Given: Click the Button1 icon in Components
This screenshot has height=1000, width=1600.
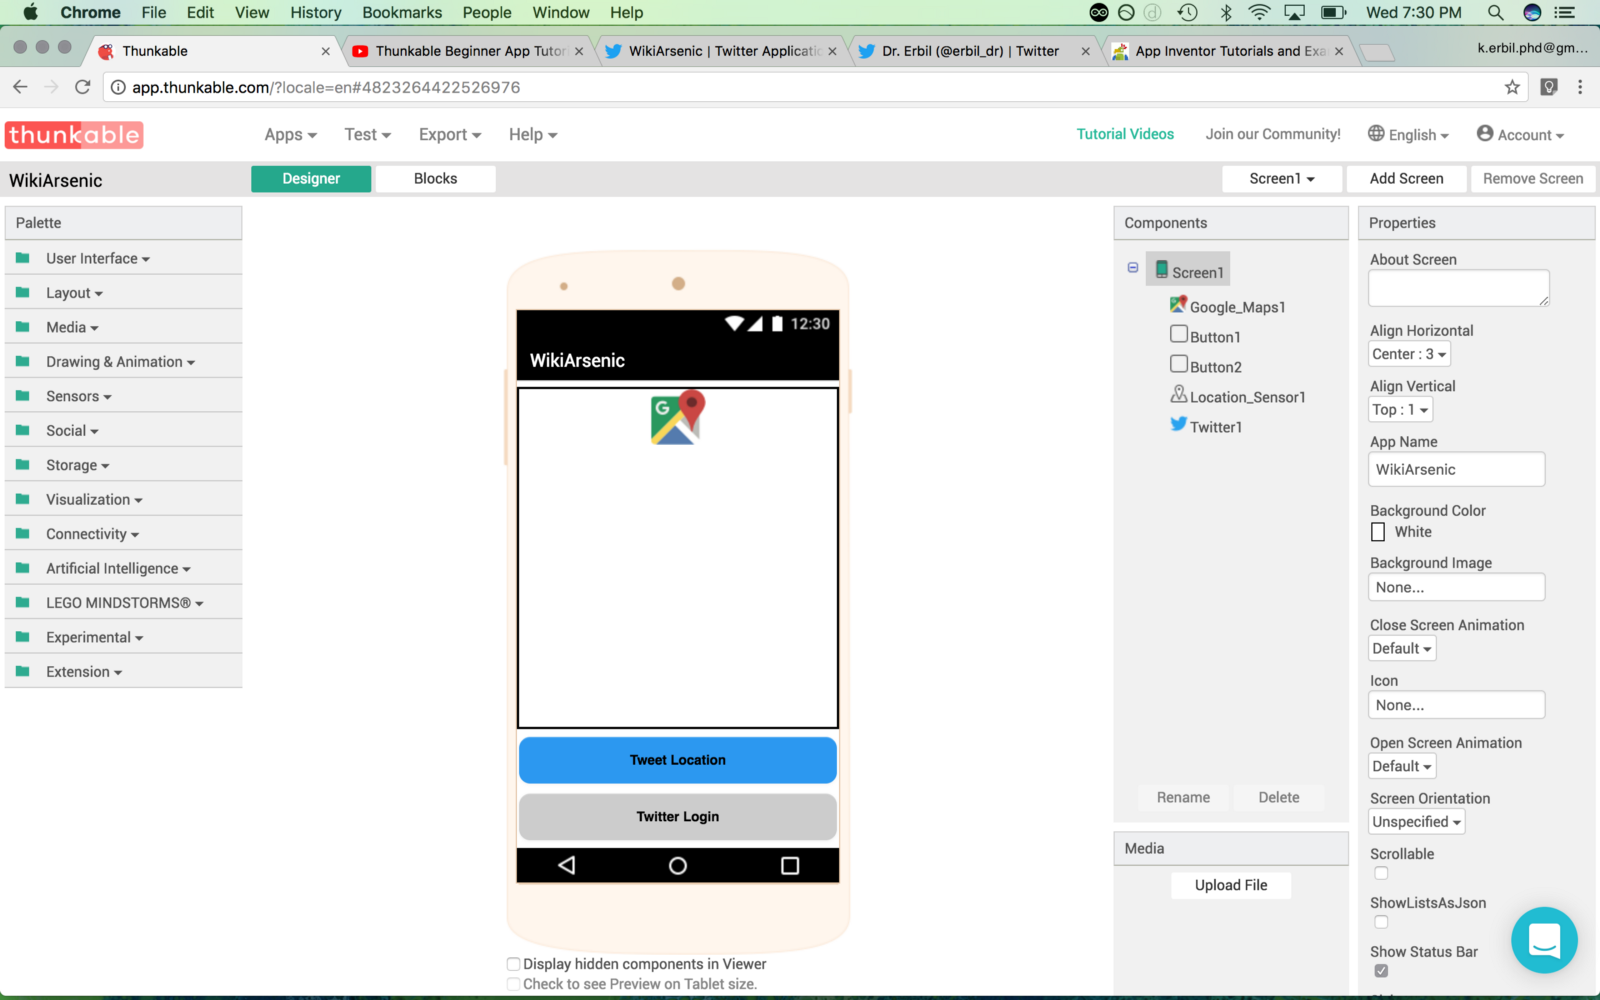Looking at the screenshot, I should click(1179, 334).
